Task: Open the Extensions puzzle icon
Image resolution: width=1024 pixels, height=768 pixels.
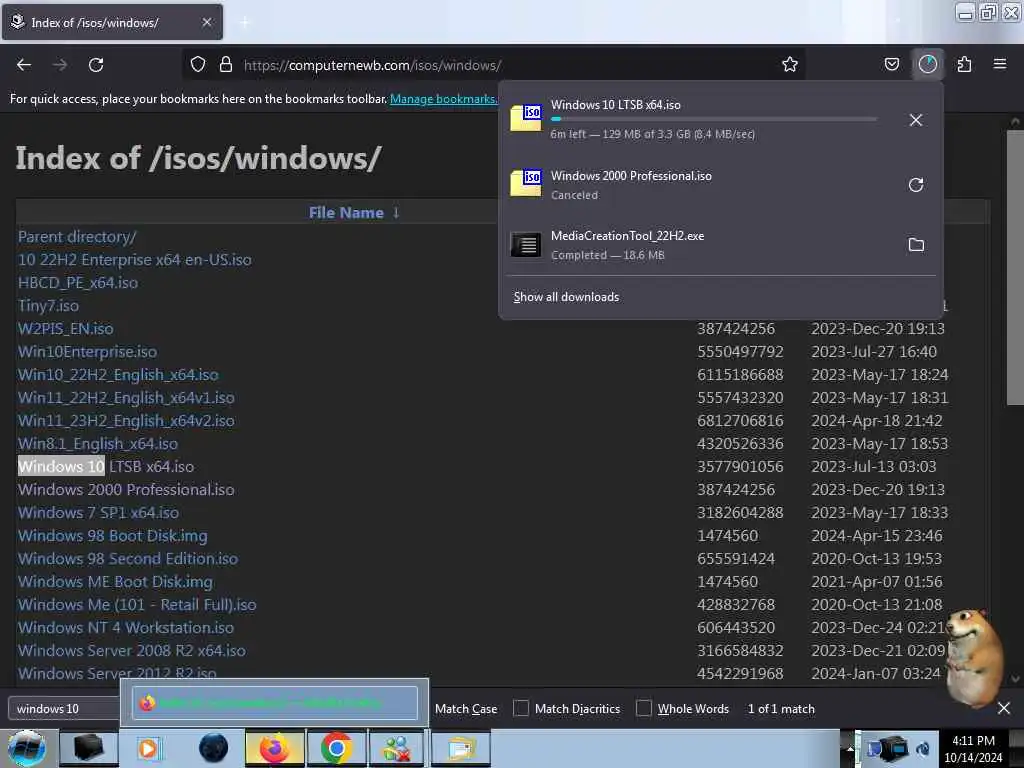Action: 964,65
